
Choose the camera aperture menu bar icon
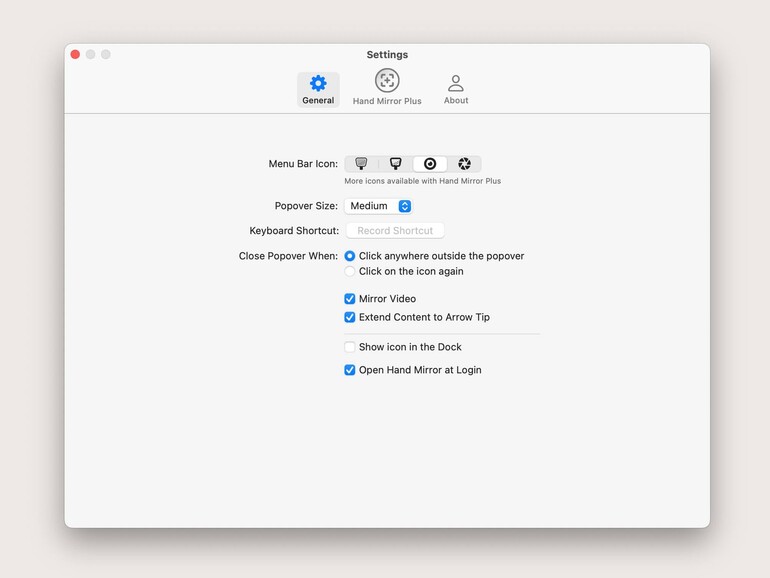click(x=464, y=164)
